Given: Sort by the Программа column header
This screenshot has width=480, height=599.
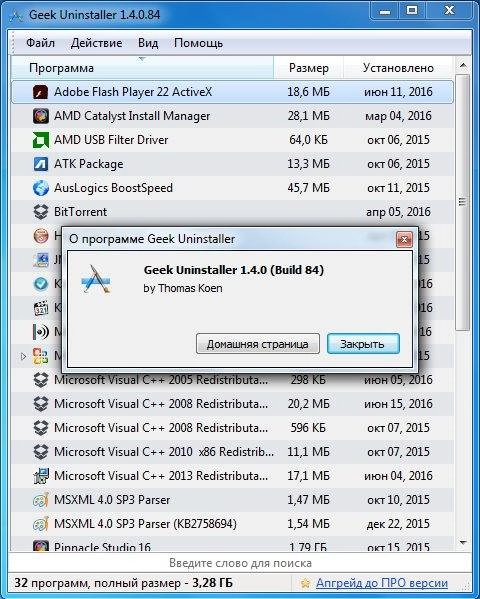Looking at the screenshot, I should tap(142, 68).
